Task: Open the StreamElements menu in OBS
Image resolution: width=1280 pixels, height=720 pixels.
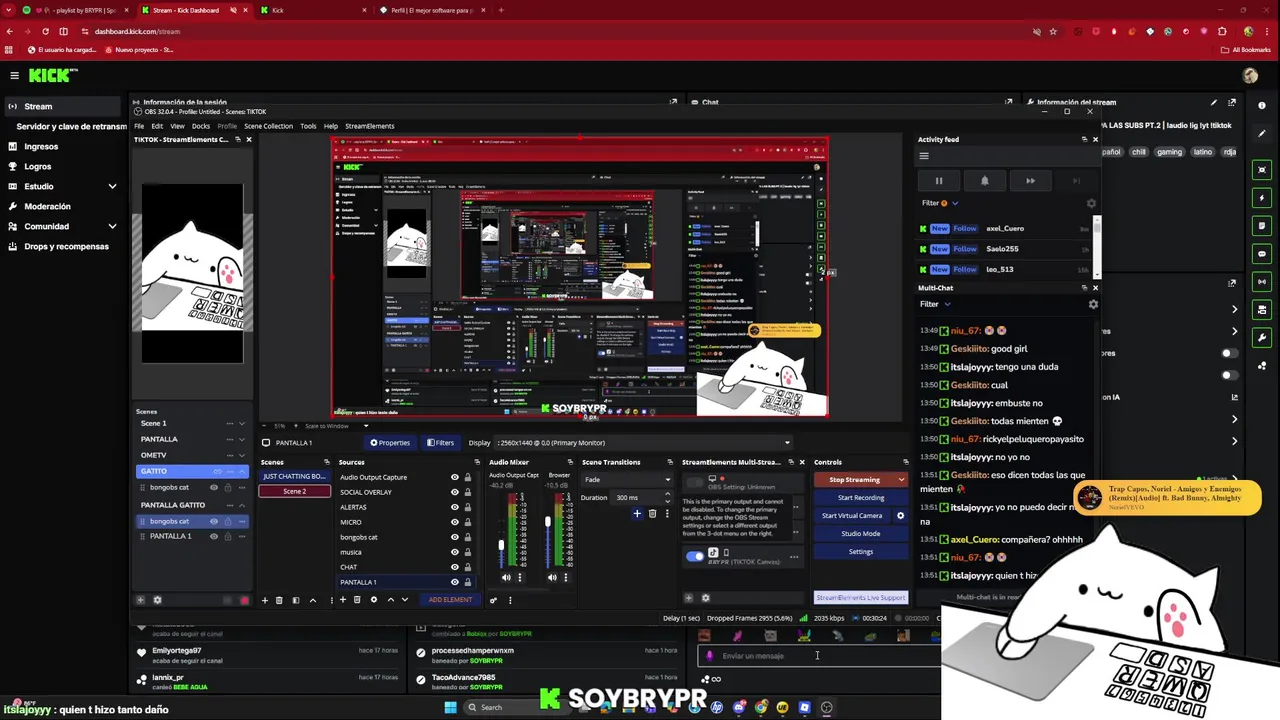Action: 370,126
